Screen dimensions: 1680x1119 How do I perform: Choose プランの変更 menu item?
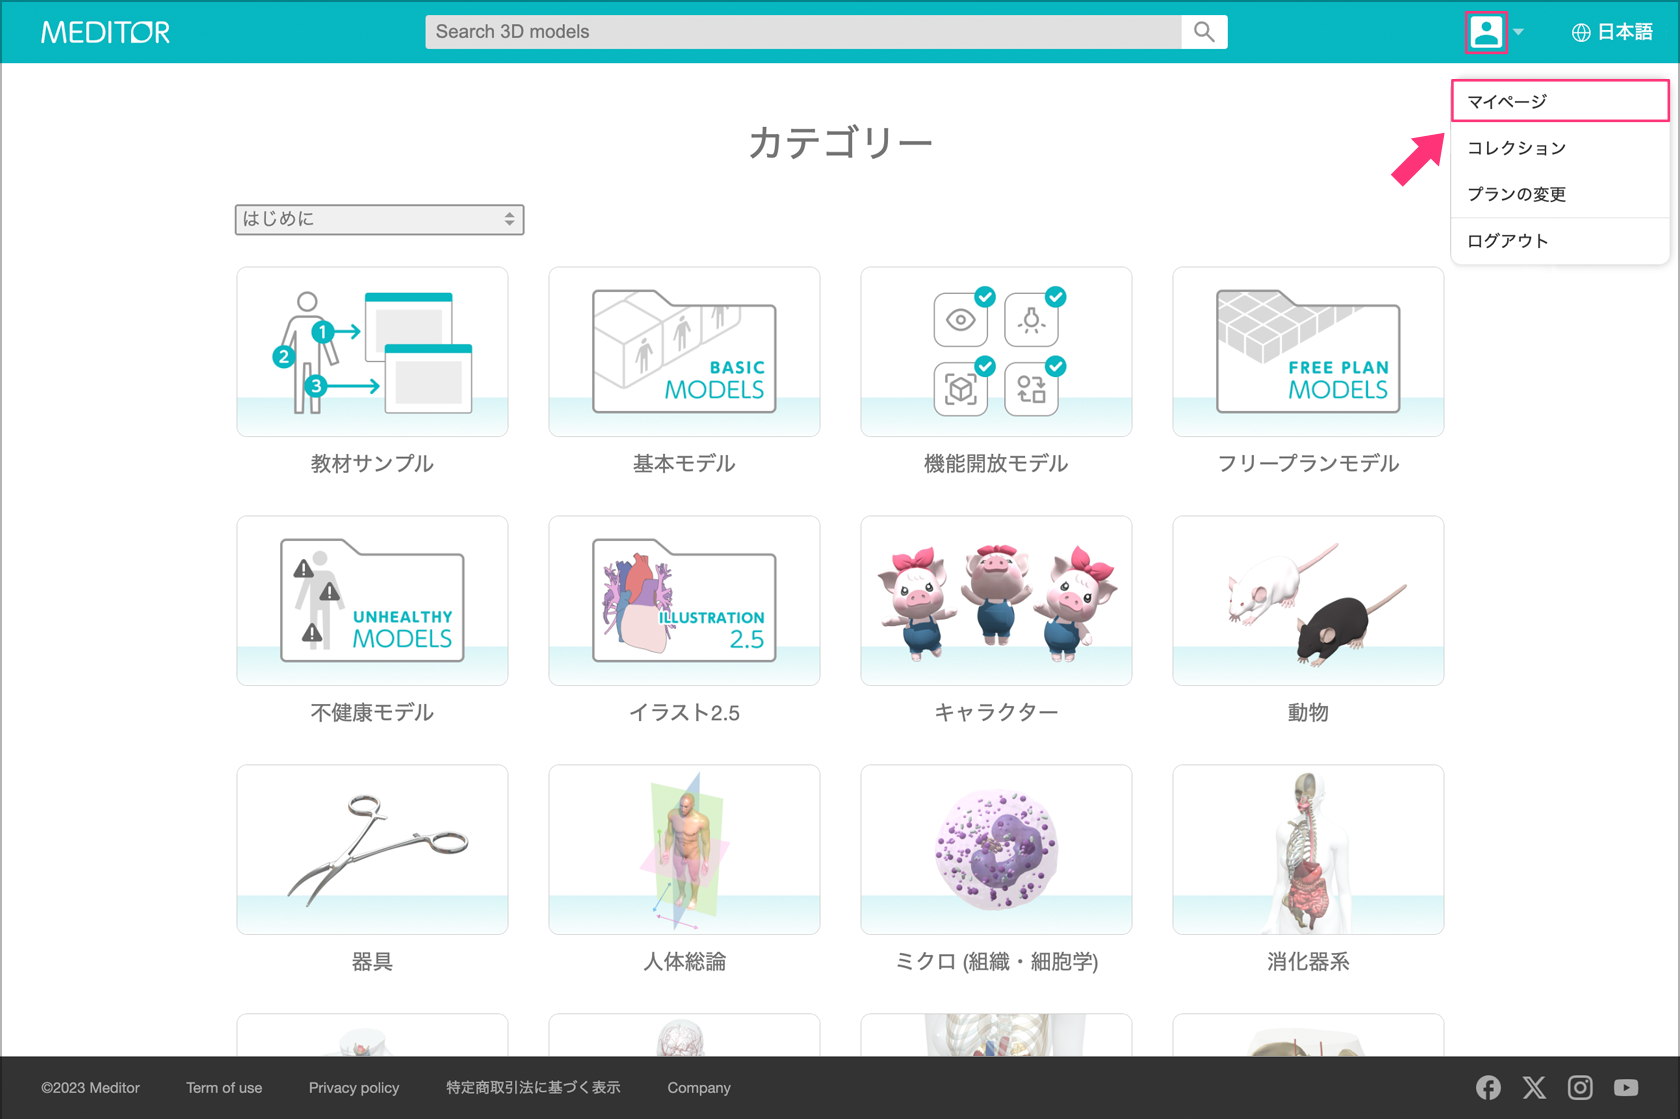pyautogui.click(x=1516, y=194)
